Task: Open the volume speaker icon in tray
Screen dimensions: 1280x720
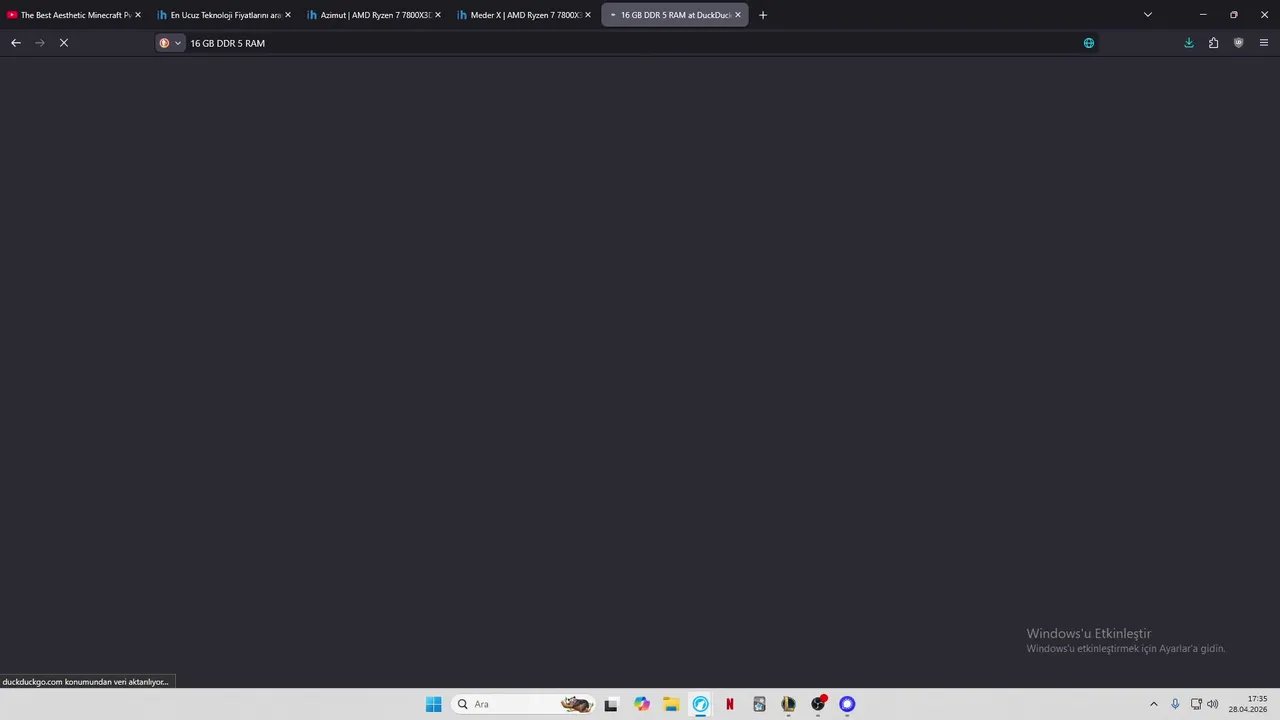Action: pos(1213,704)
